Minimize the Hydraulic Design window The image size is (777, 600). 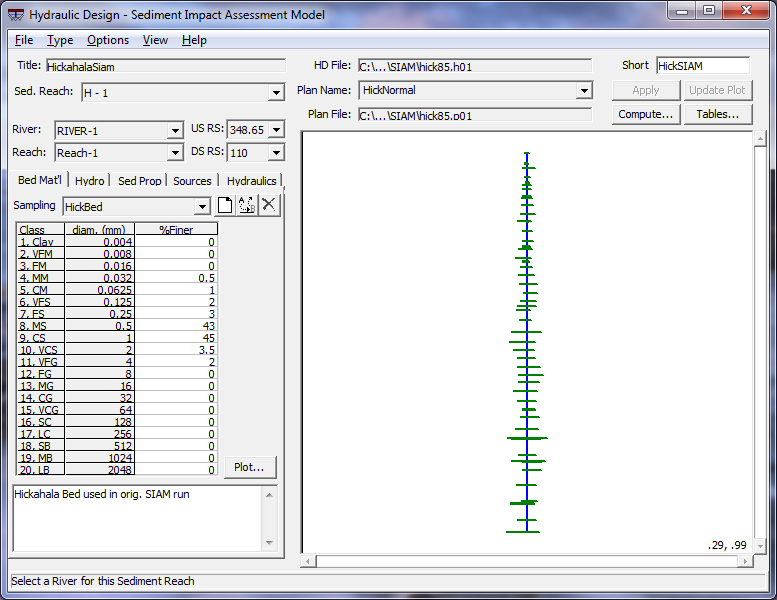click(x=682, y=10)
